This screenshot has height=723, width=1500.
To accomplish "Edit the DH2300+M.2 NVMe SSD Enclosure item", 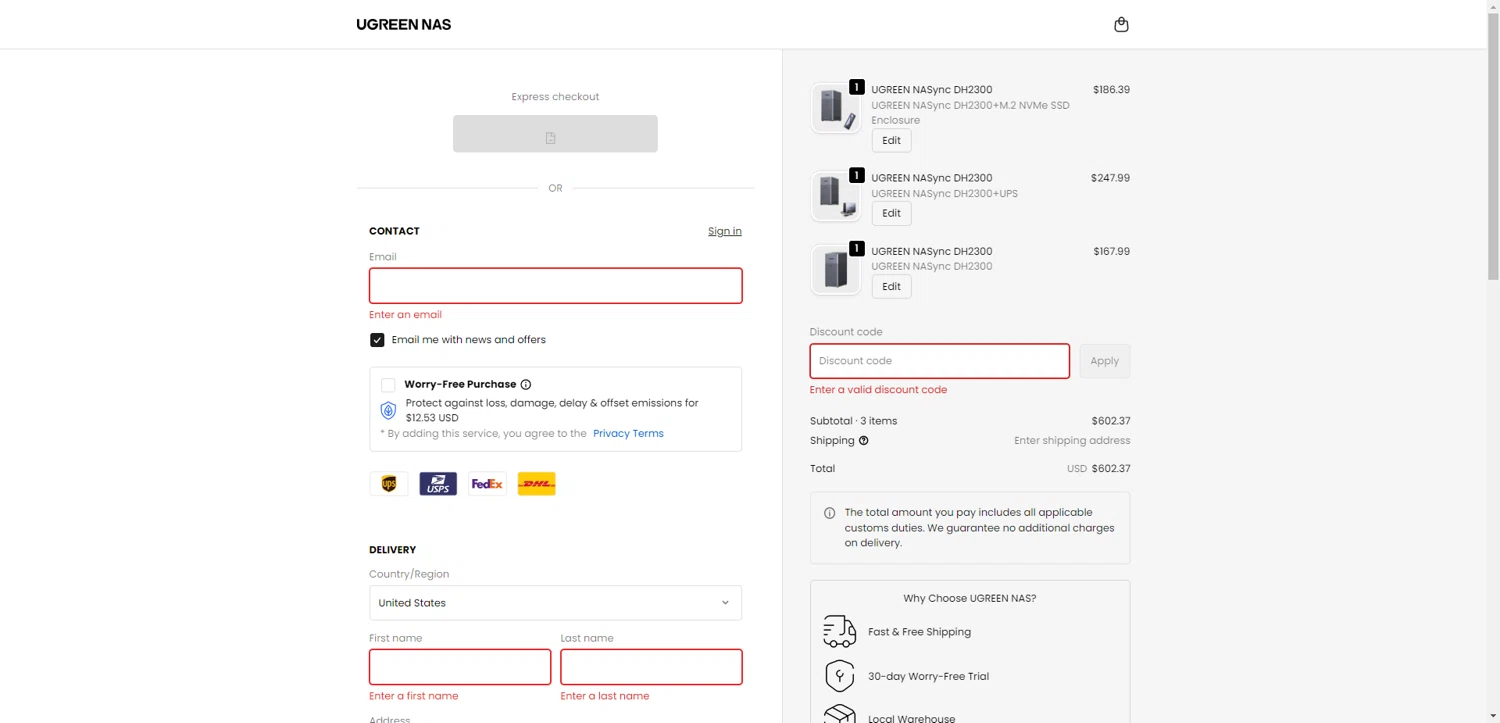I will tap(891, 141).
